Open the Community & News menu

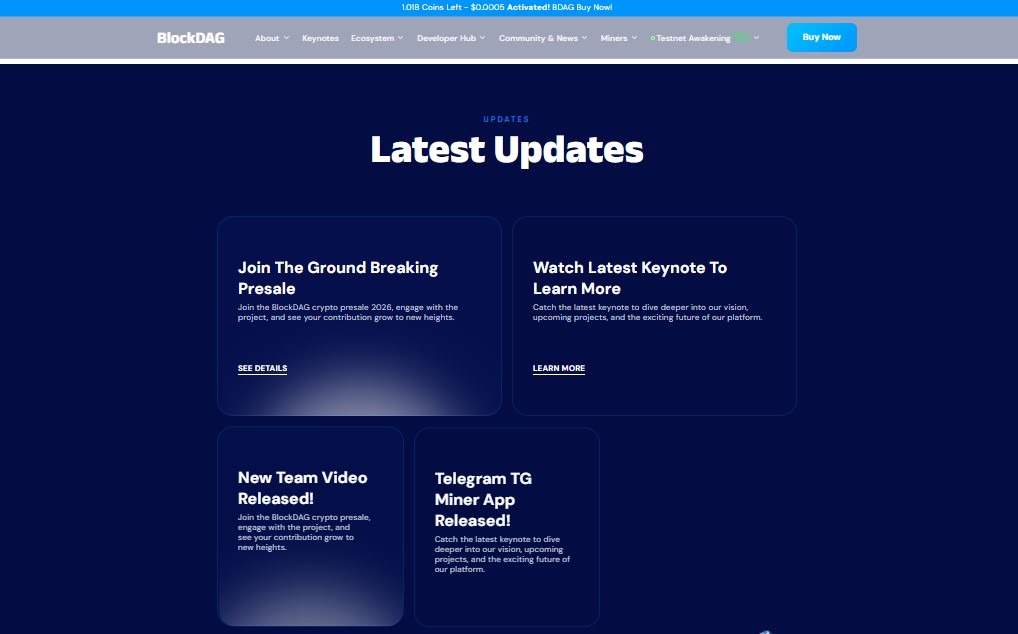(538, 38)
